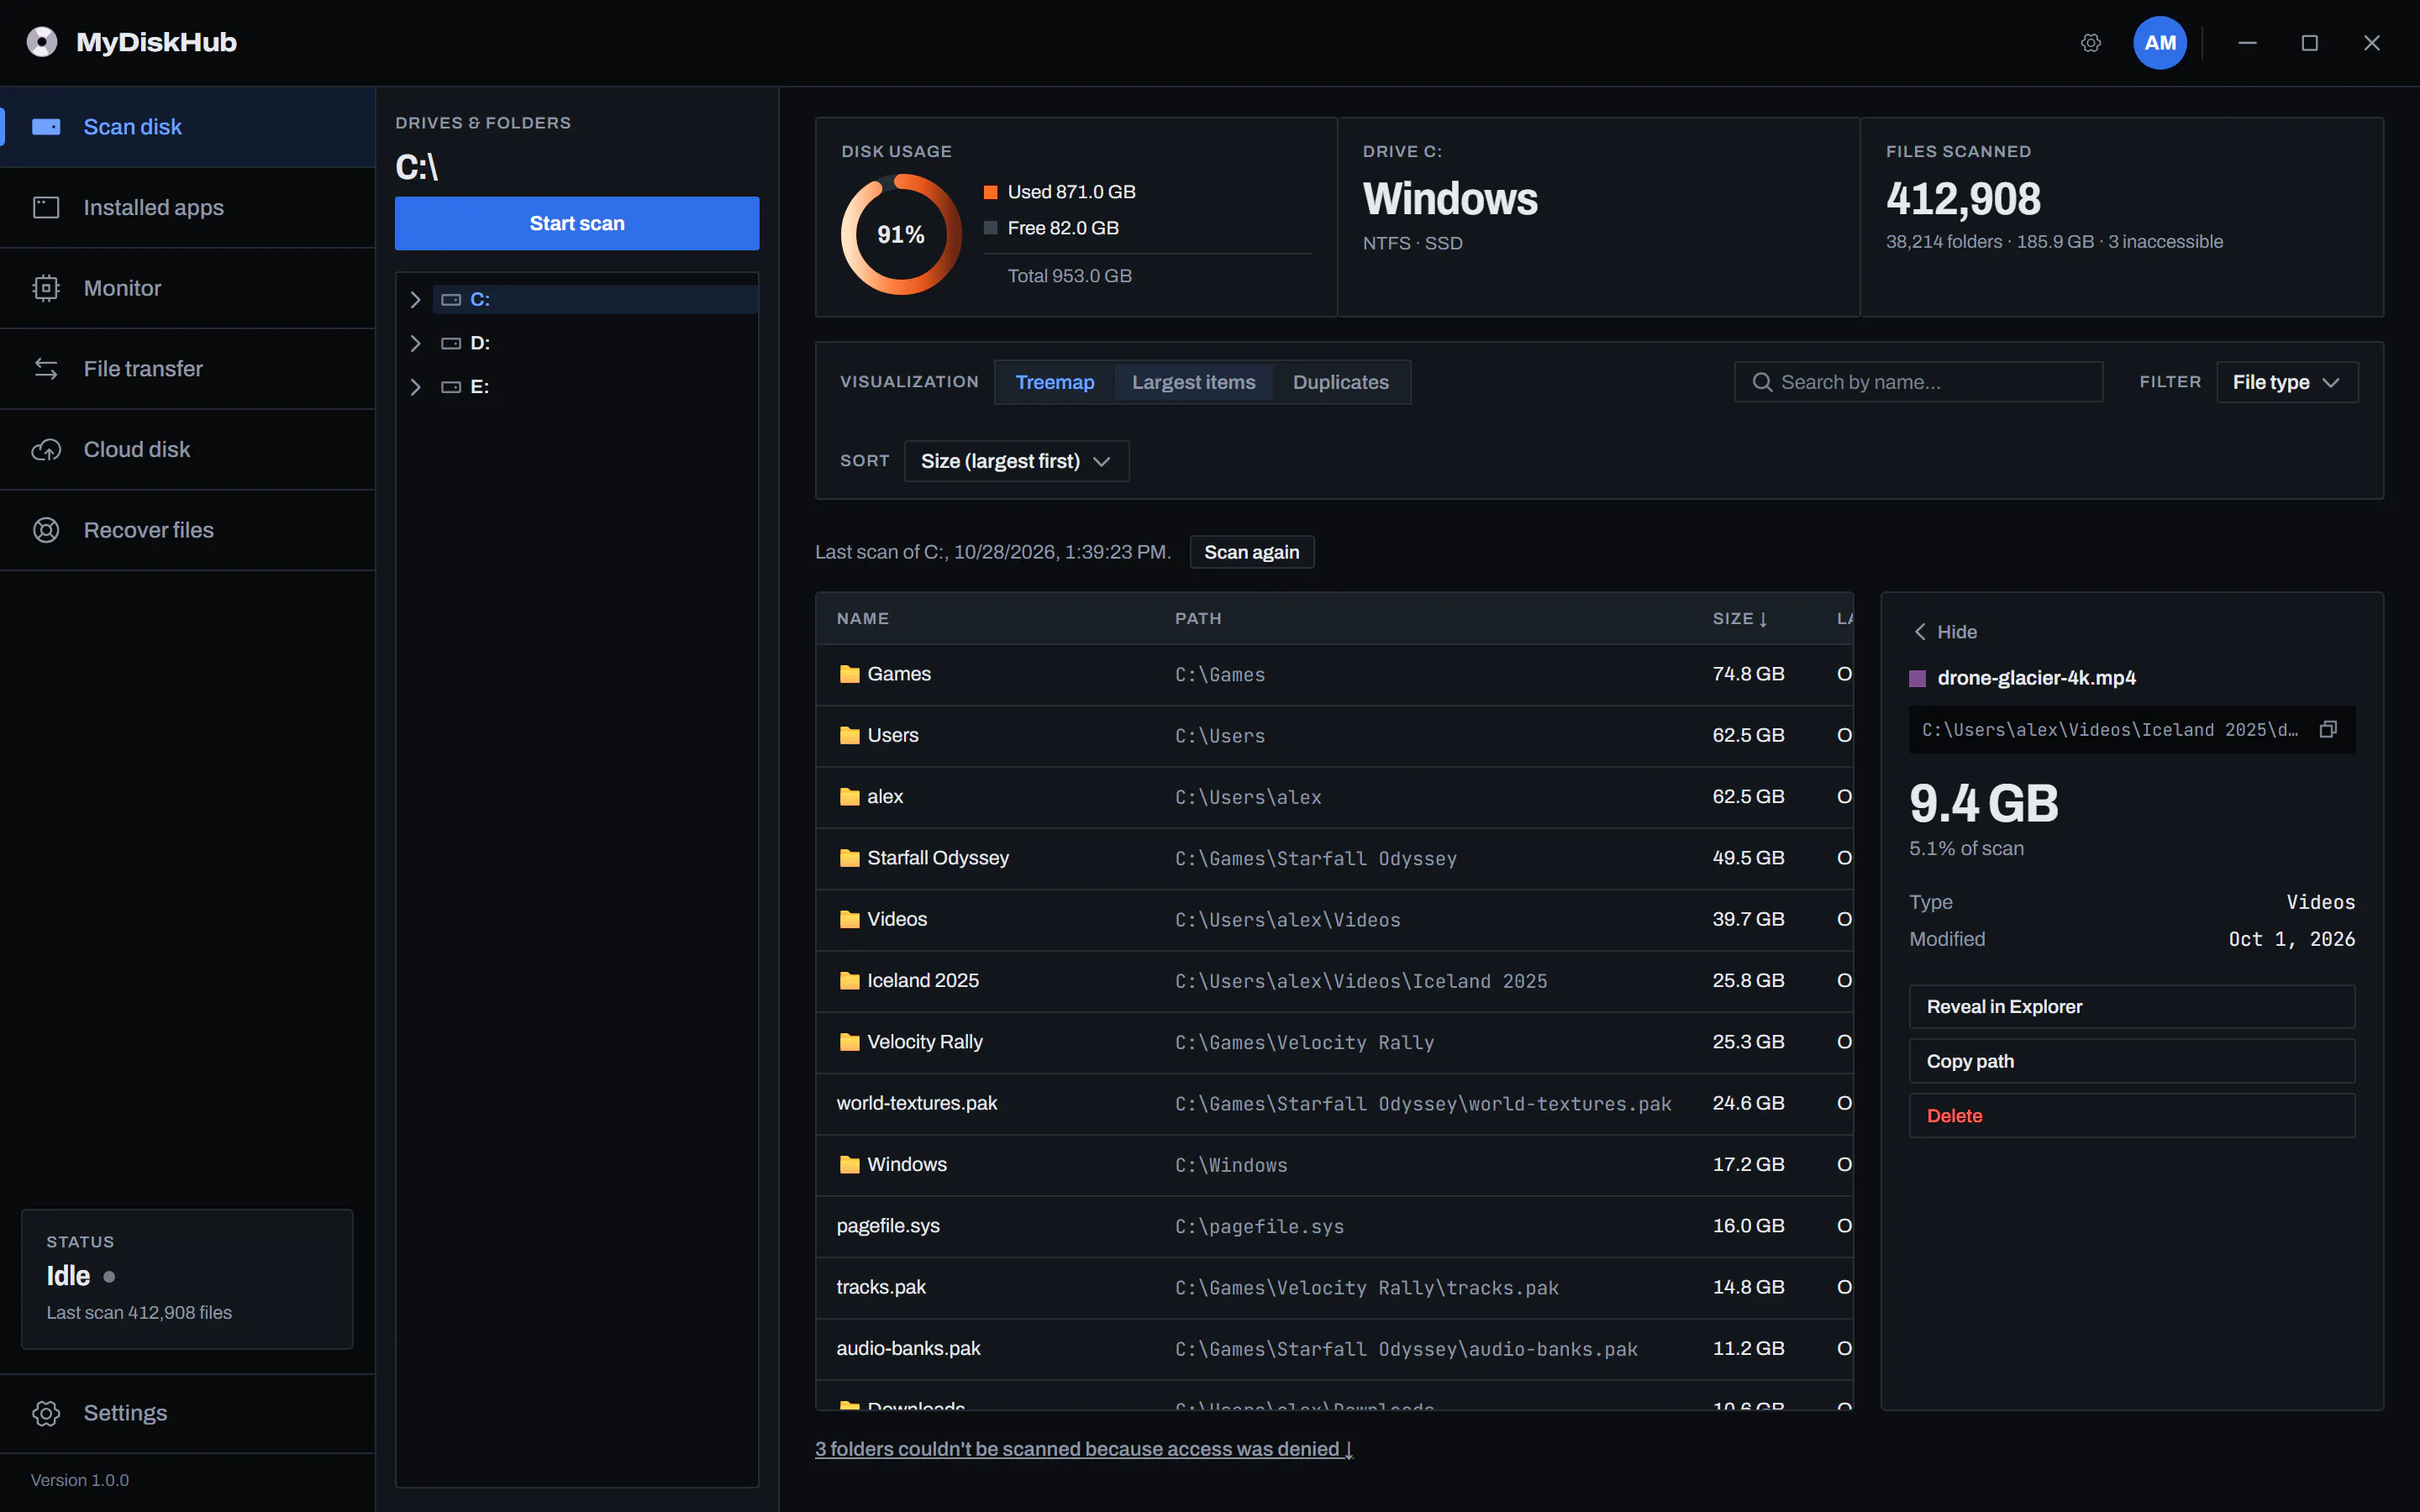Click the purple swatch beside drone-glacier-4k.mp4
2420x1512 pixels.
(1917, 679)
